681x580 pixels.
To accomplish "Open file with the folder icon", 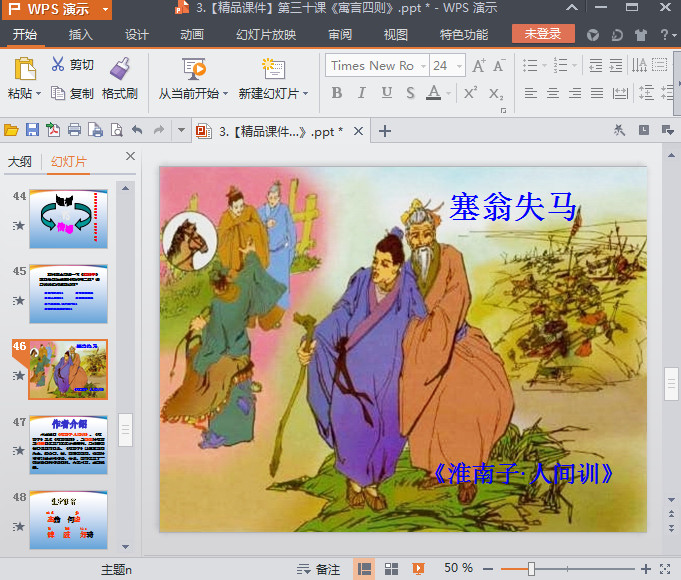I will click(11, 130).
